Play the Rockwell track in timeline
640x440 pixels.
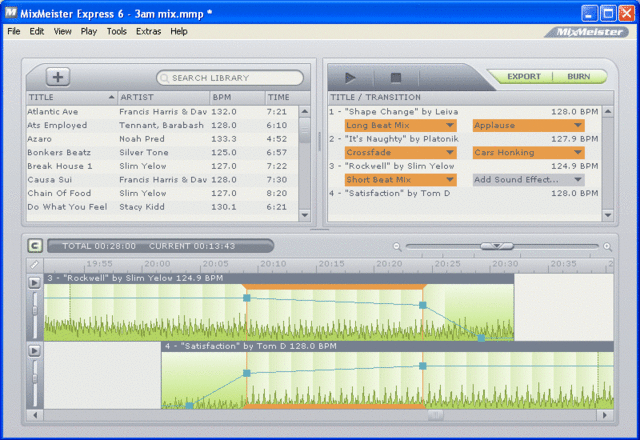coord(35,282)
